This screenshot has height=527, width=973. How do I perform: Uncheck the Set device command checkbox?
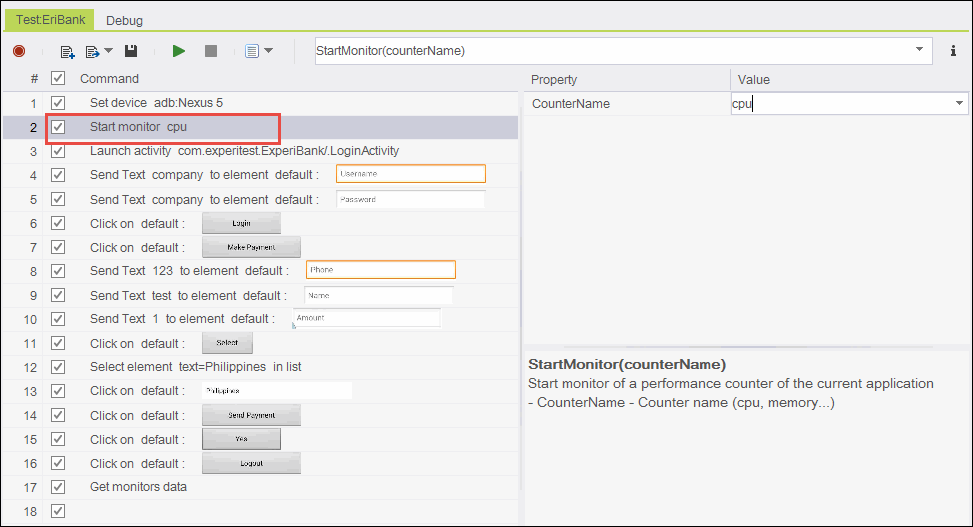tap(58, 103)
